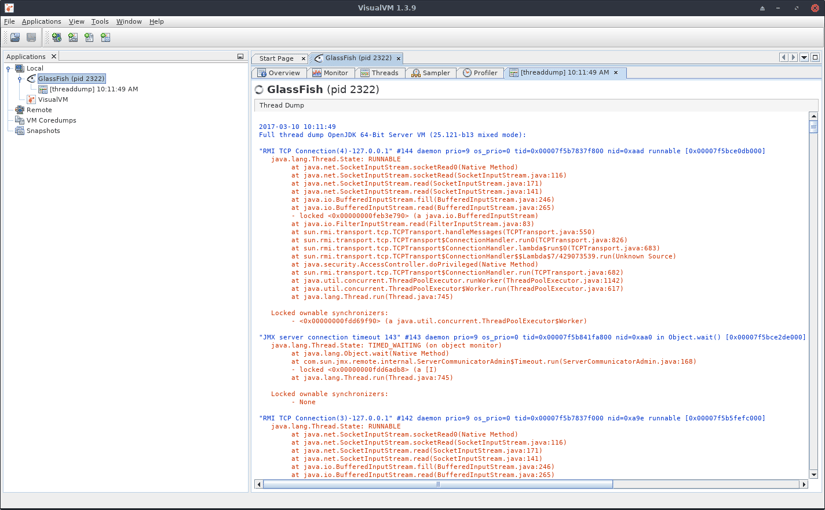Screen dimensions: 825x510
Task: Click the vertical scrollbar up arrow
Action: coord(813,116)
